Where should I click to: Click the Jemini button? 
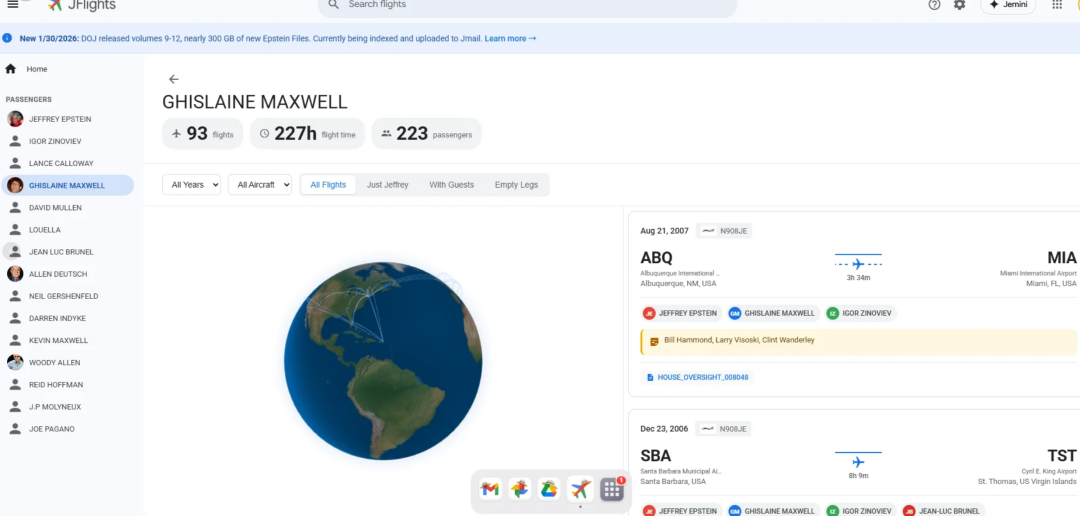pos(1007,5)
